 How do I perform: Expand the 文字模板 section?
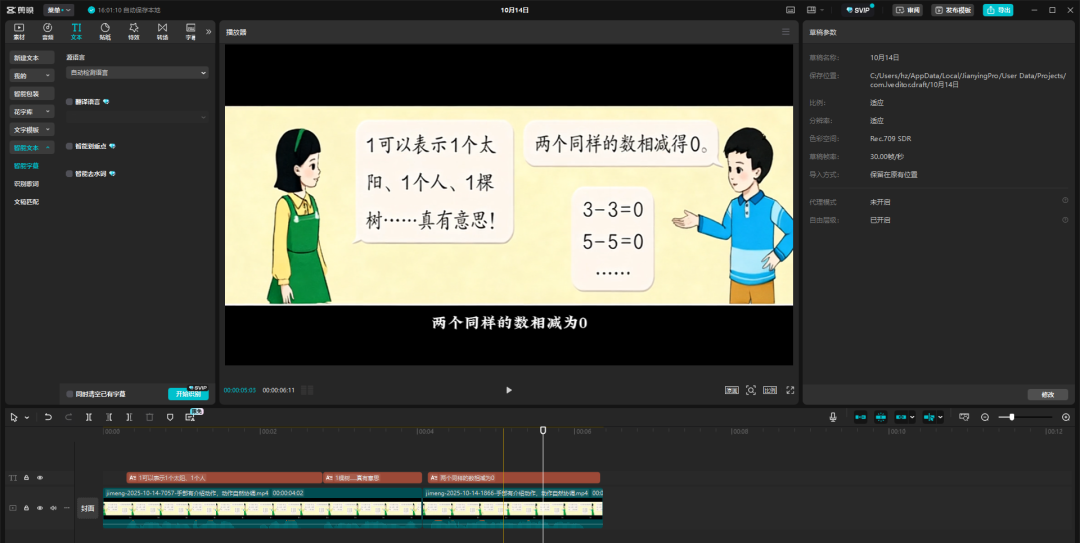pos(32,130)
